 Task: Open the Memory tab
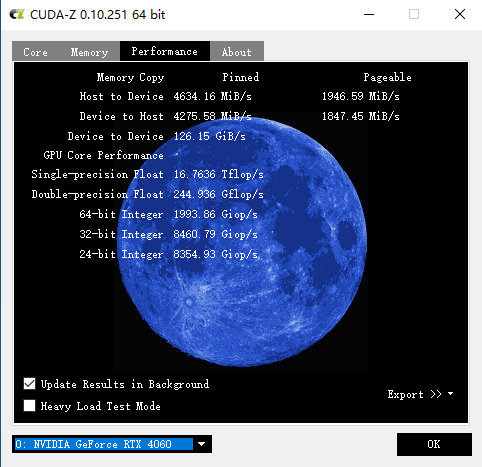pyautogui.click(x=89, y=52)
